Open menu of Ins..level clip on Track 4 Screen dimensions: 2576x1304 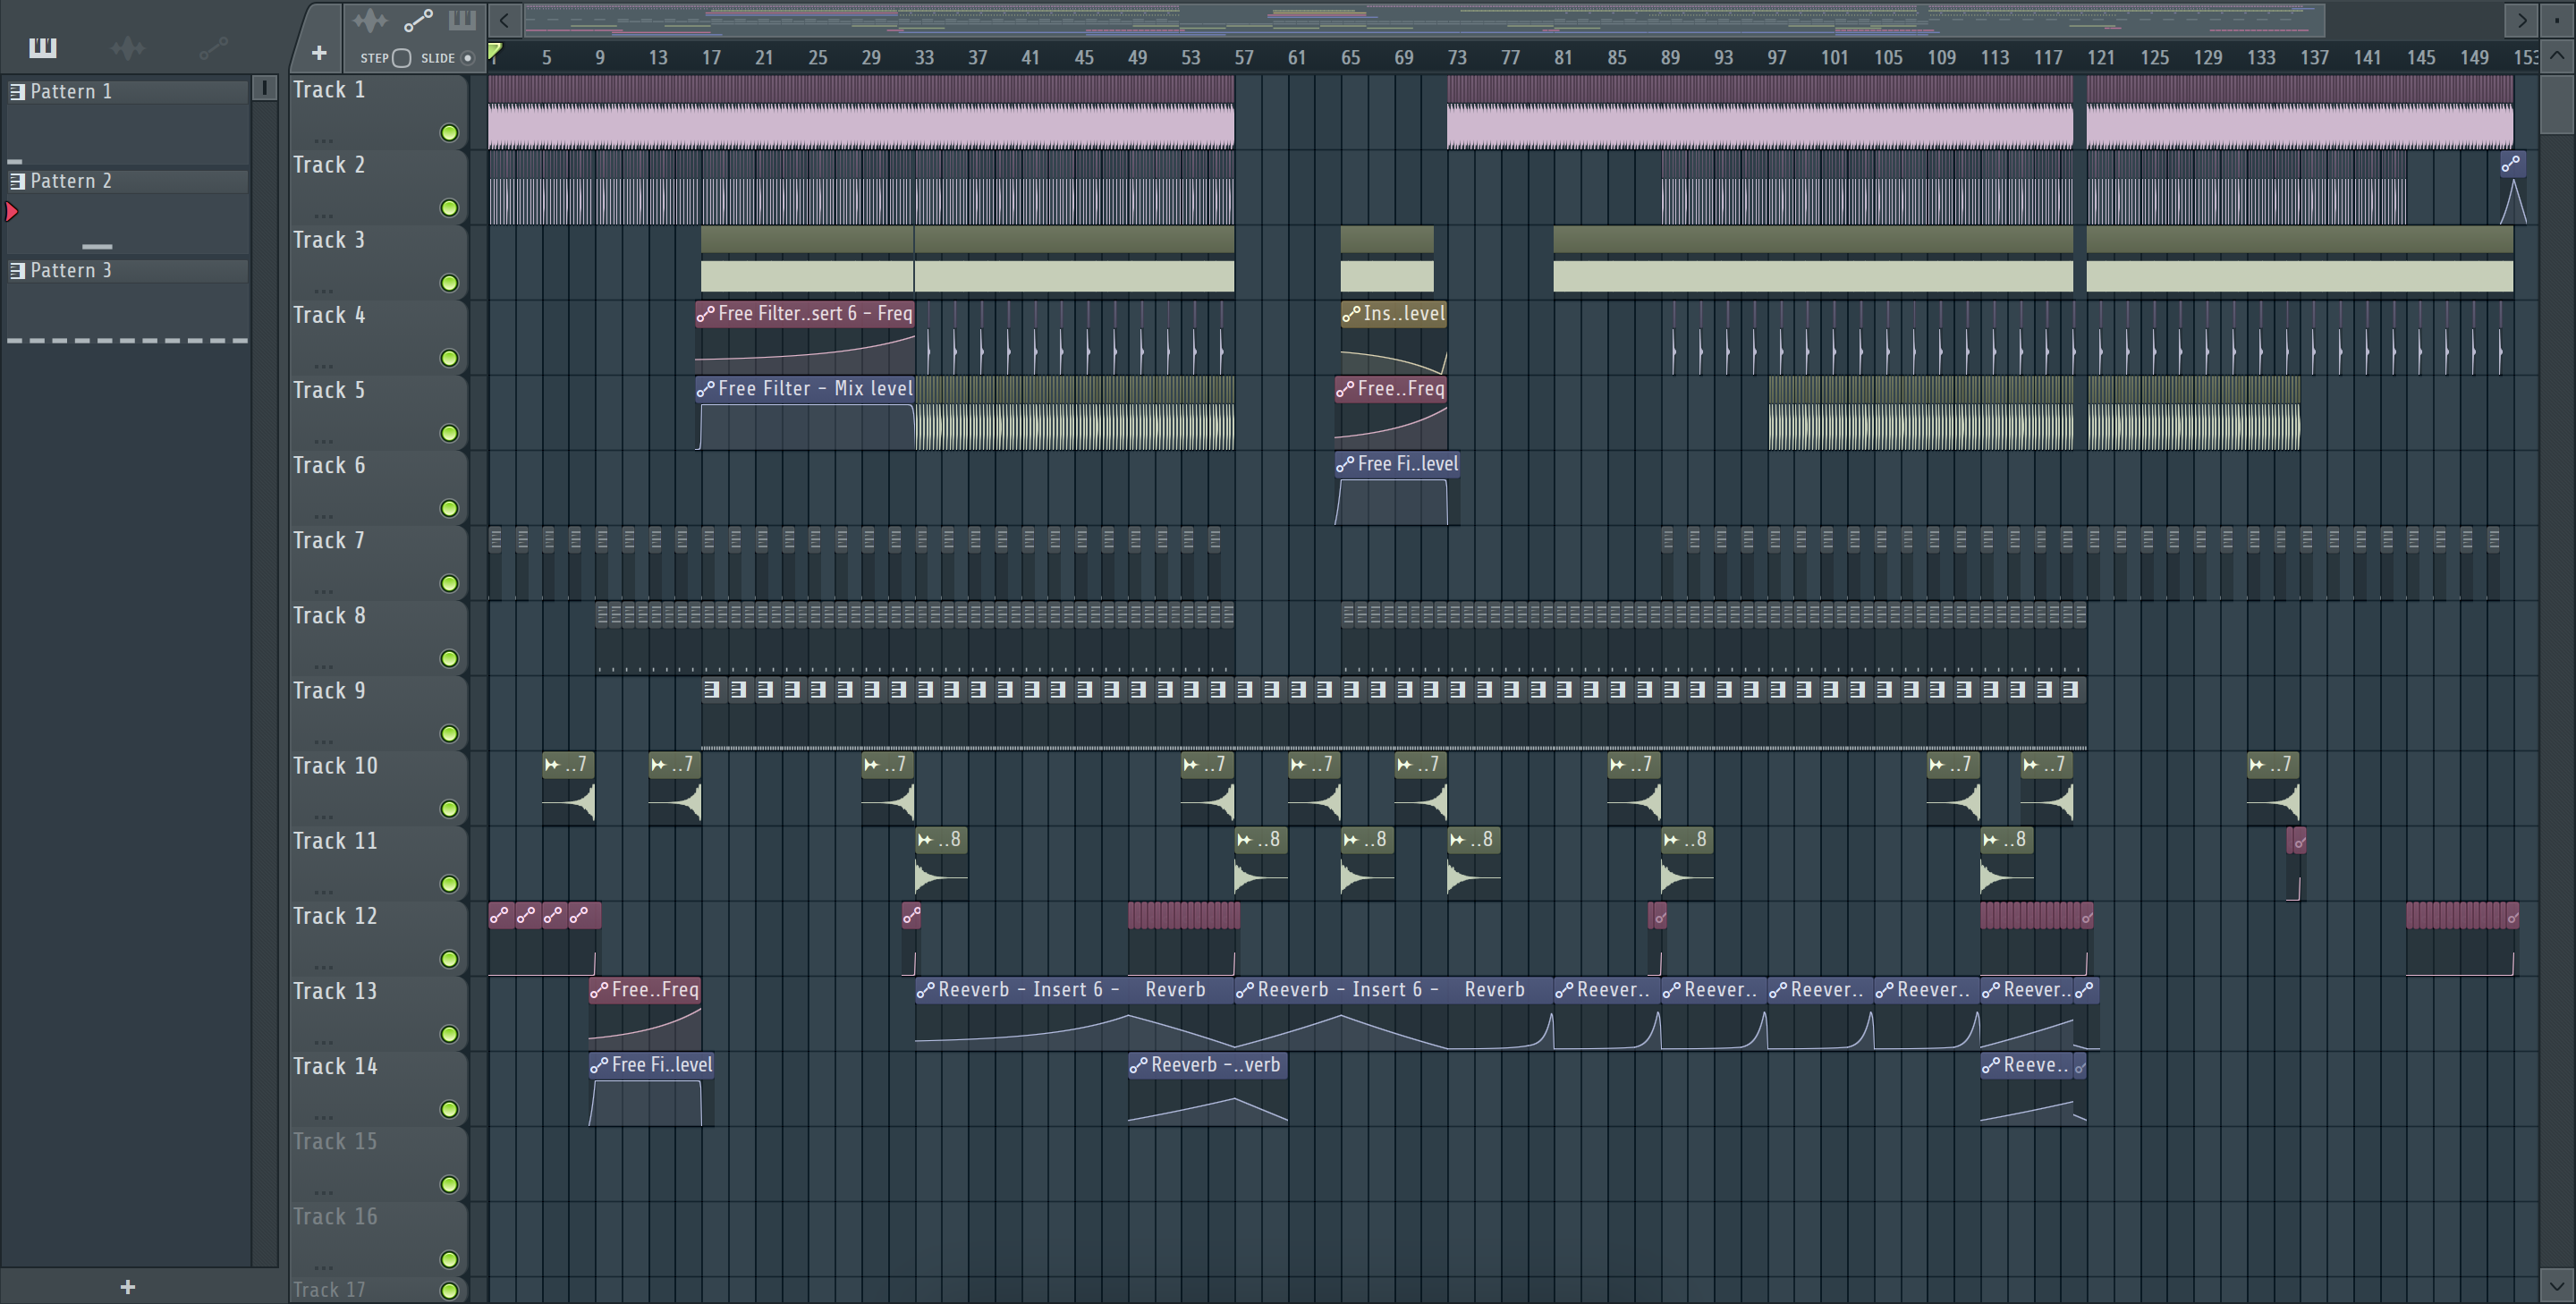click(1351, 314)
